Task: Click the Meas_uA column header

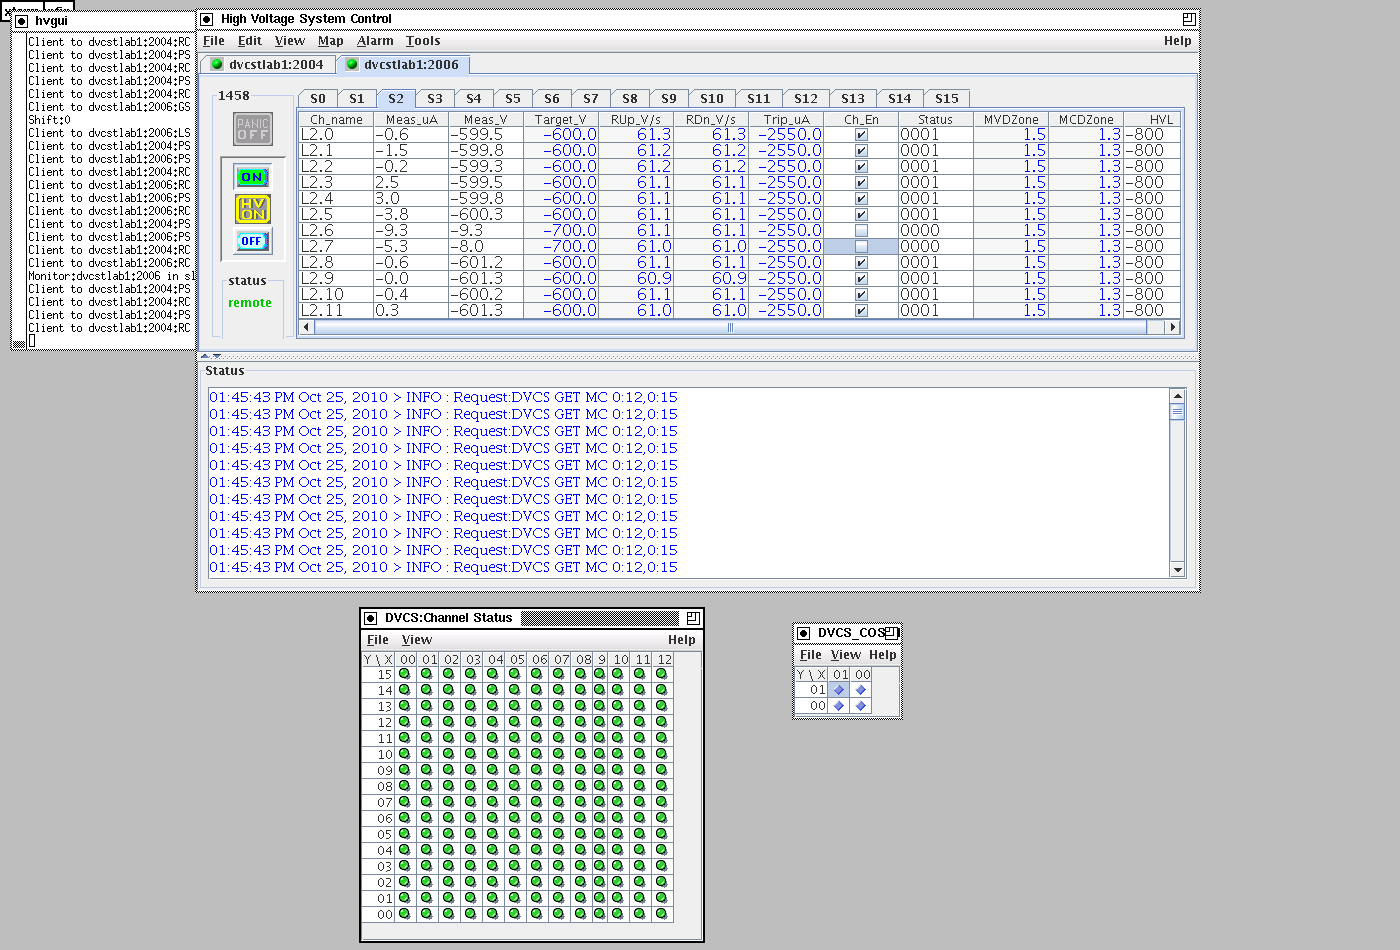Action: [x=411, y=119]
